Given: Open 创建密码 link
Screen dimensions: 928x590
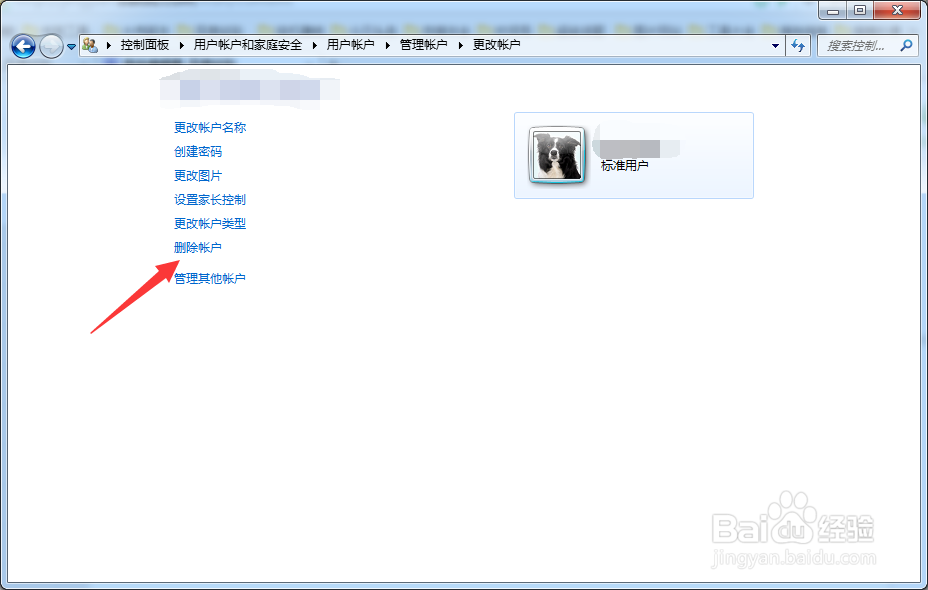Looking at the screenshot, I should coord(198,151).
